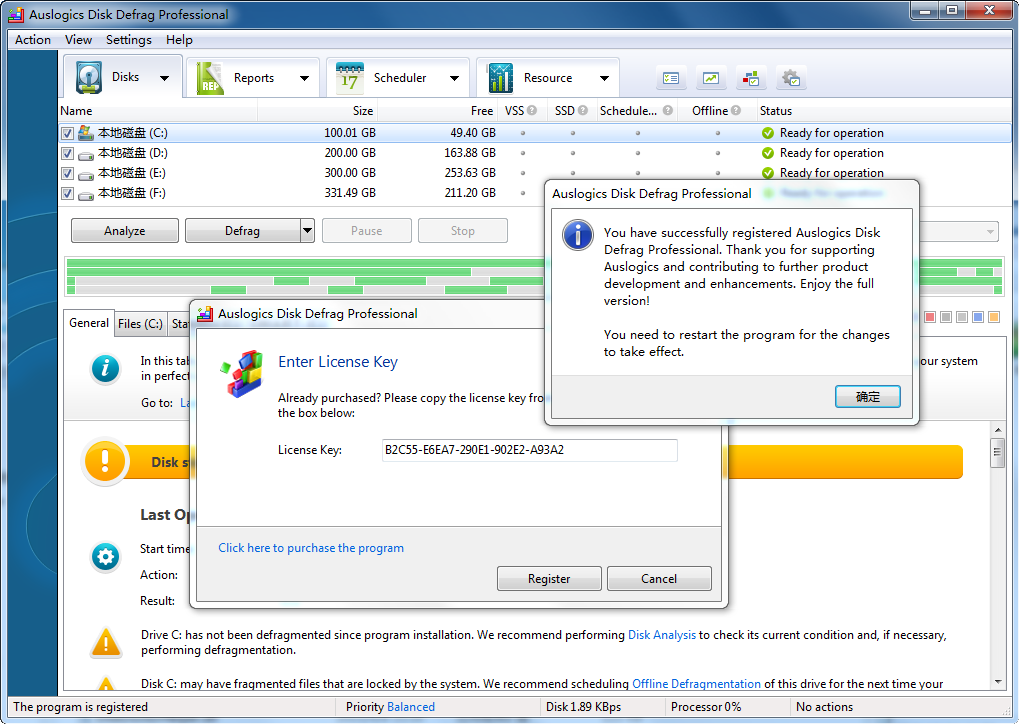Click the gear settings toolbar icon
The height and width of the screenshot is (725, 1020).
point(791,78)
